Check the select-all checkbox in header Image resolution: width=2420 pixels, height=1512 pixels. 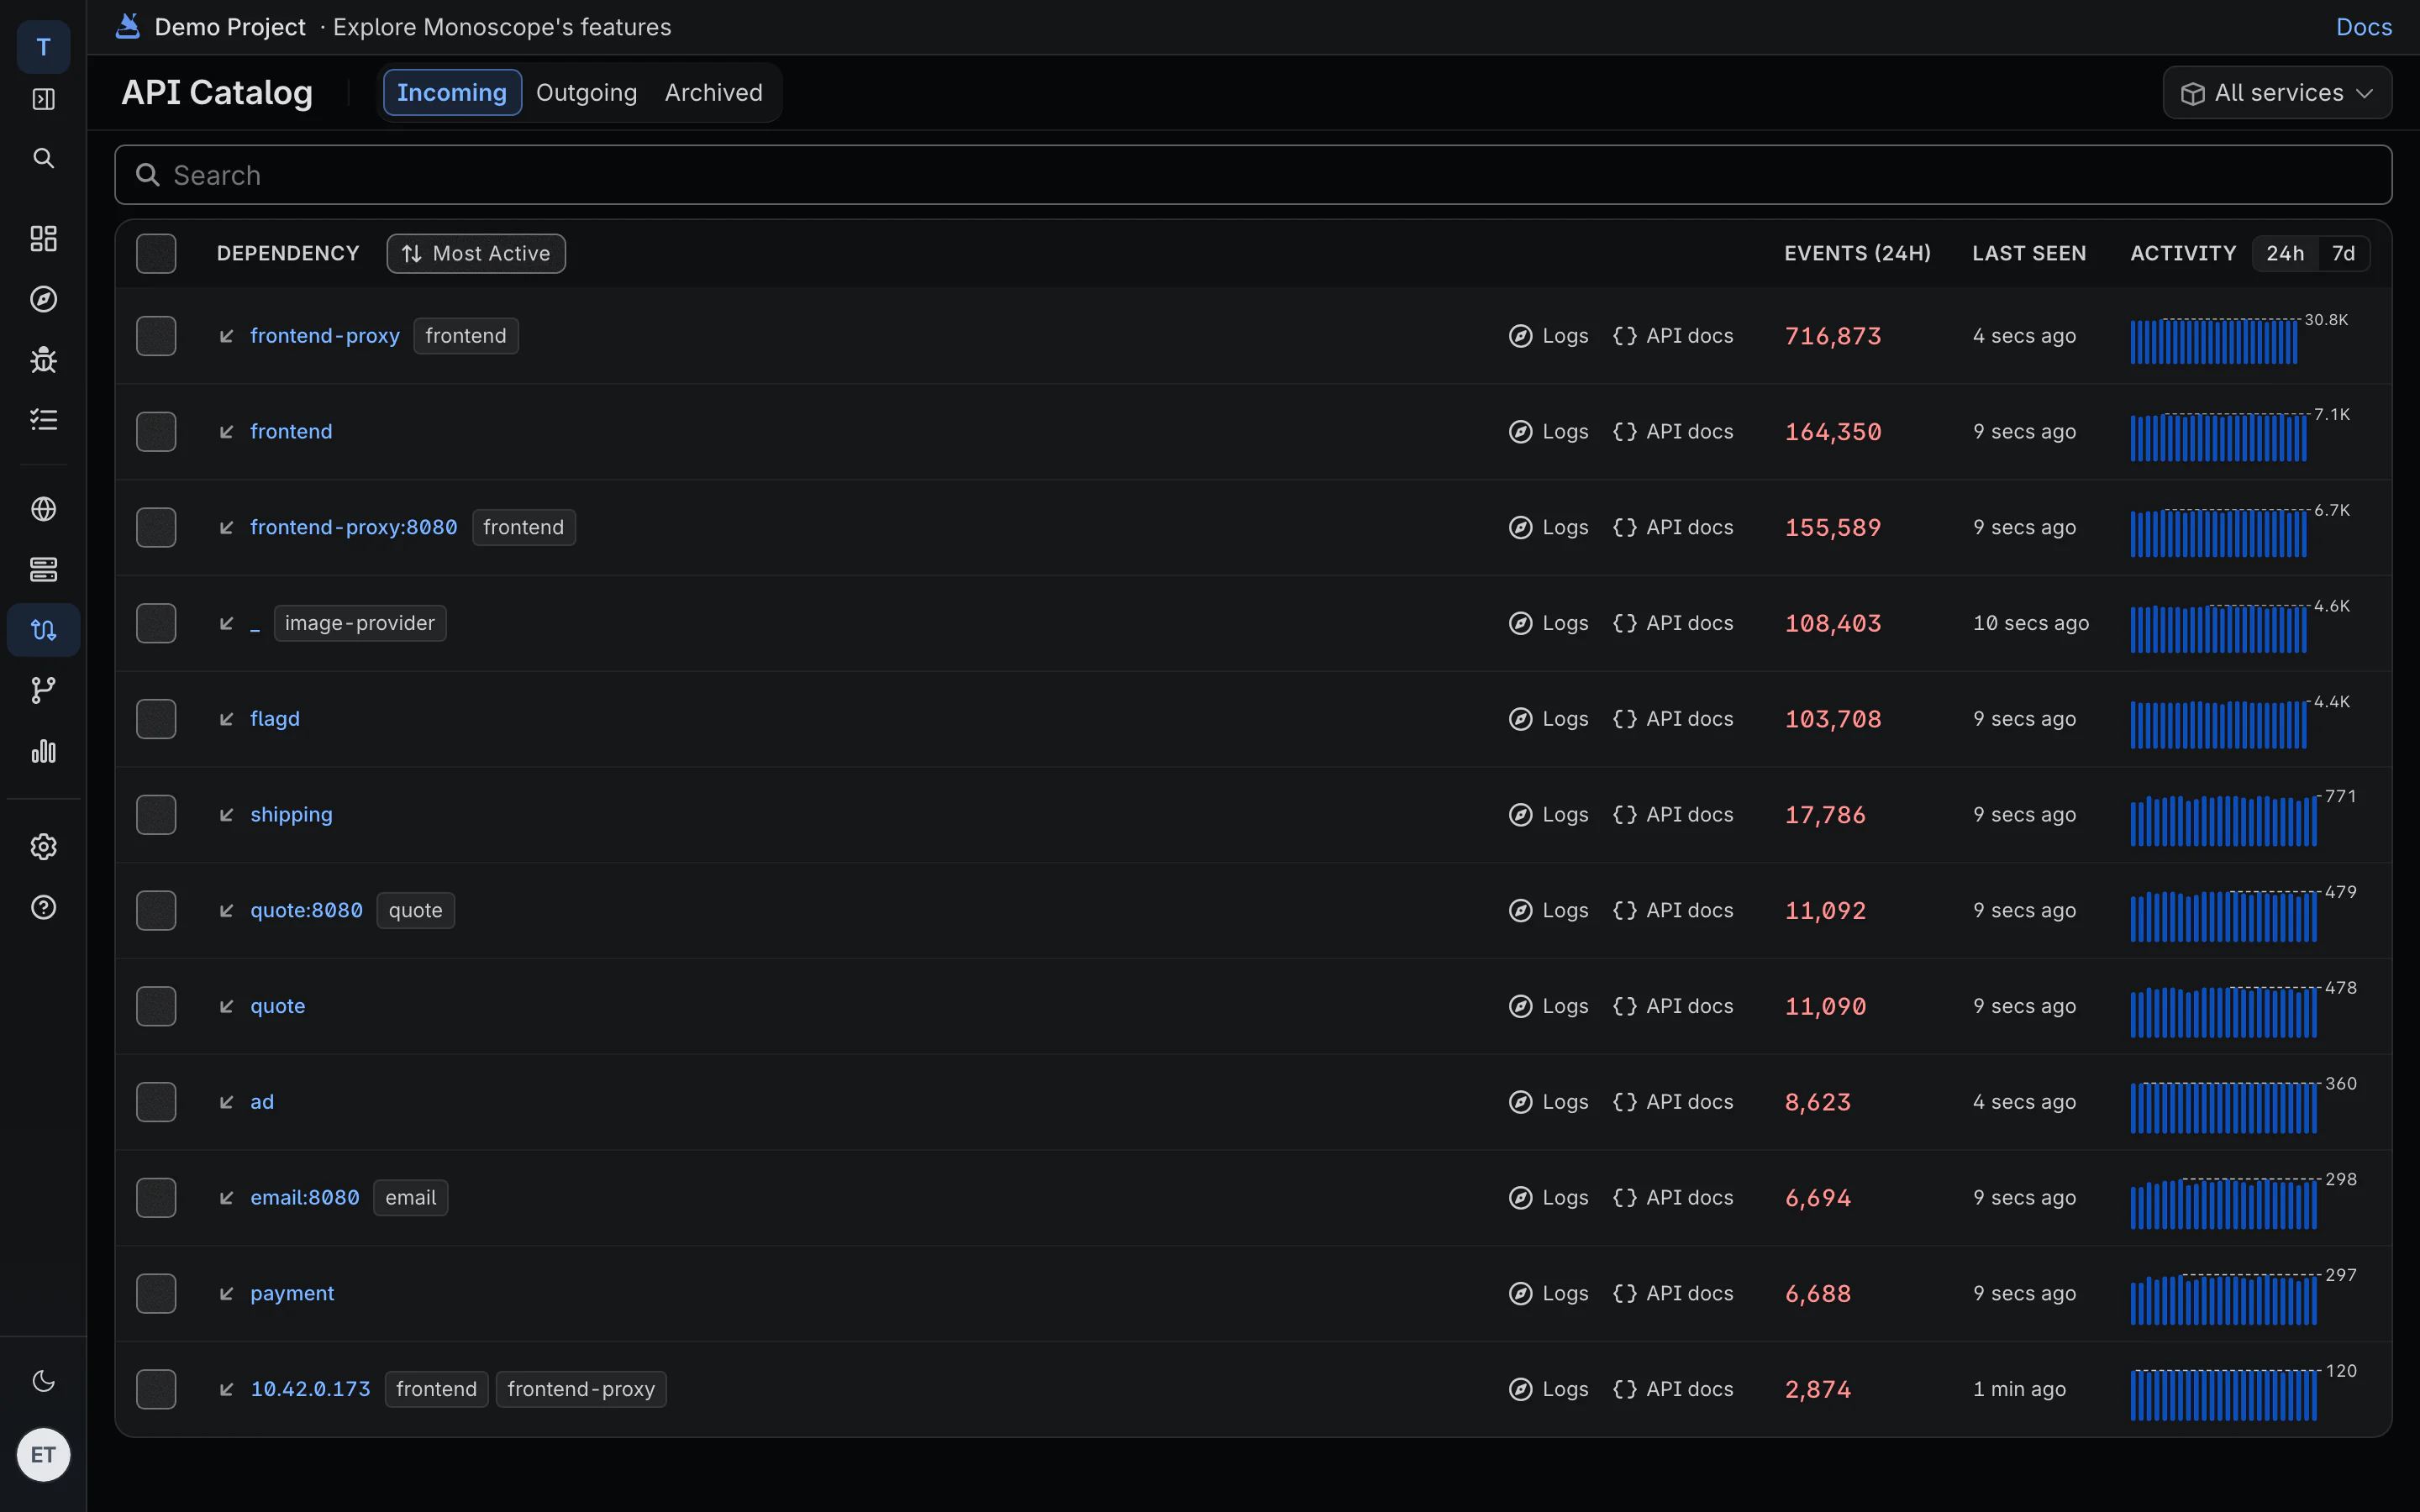156,254
